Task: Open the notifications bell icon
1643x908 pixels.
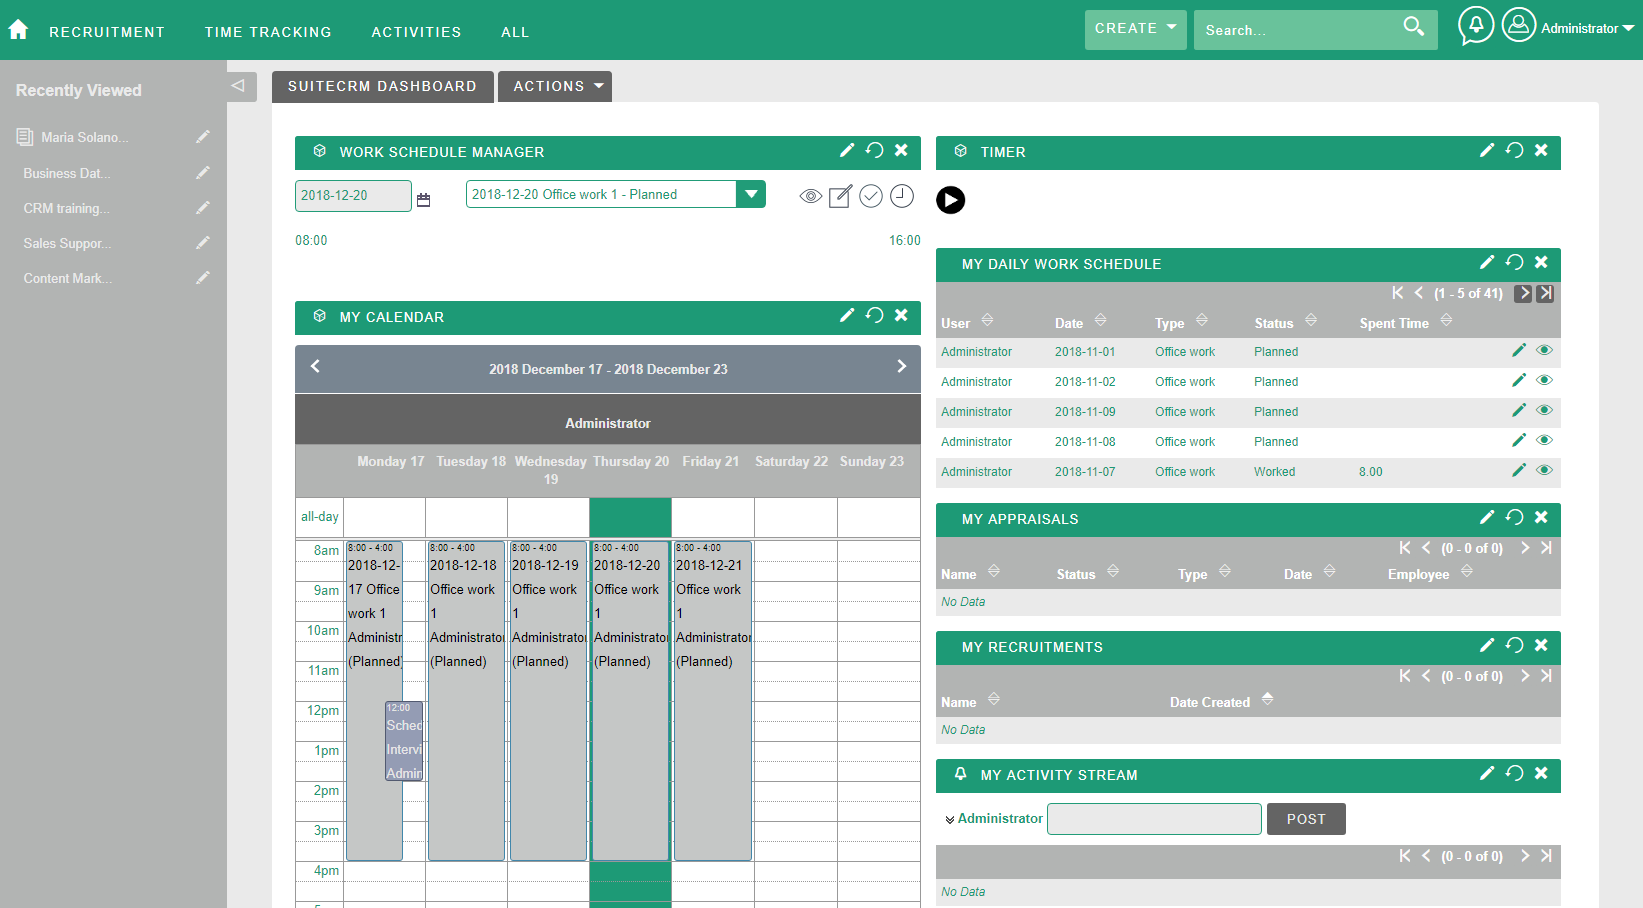Action: click(x=1476, y=26)
